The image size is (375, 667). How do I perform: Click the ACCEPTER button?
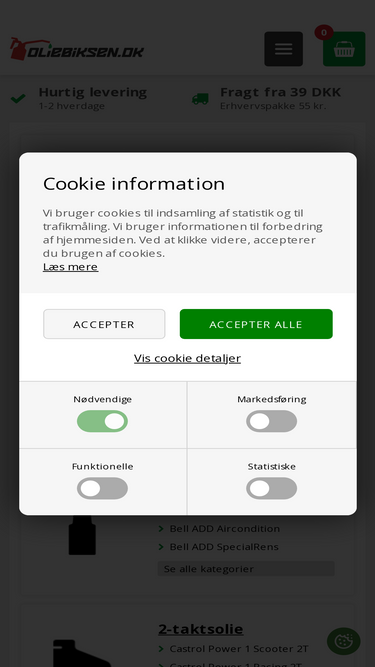pos(104,324)
